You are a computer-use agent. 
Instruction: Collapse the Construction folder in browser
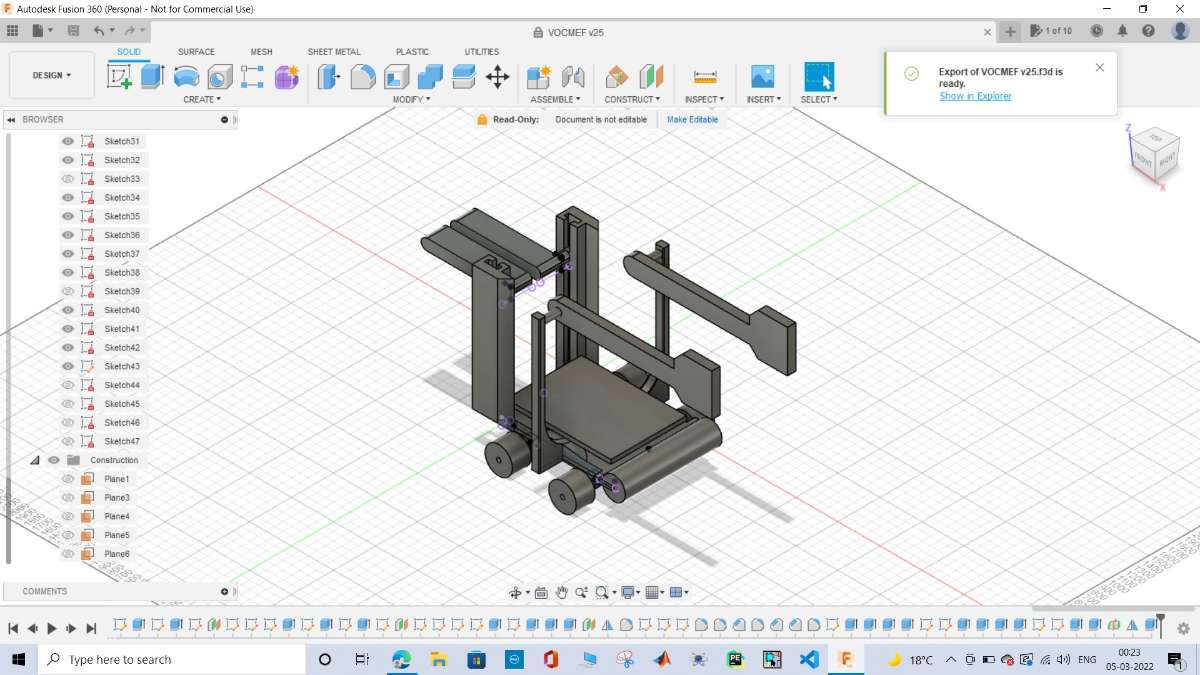pyautogui.click(x=35, y=460)
